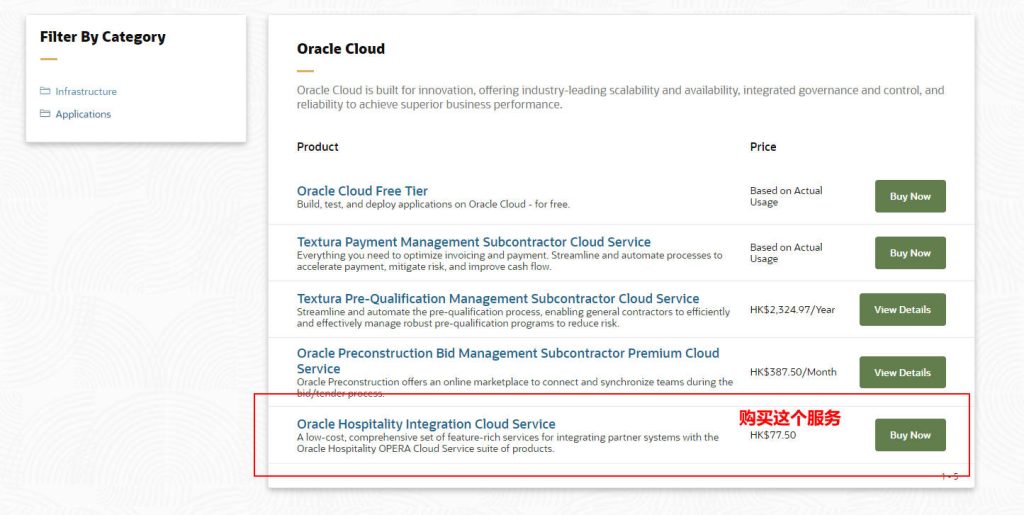Open the Applications category filter
1024x515 pixels.
pyautogui.click(x=83, y=114)
